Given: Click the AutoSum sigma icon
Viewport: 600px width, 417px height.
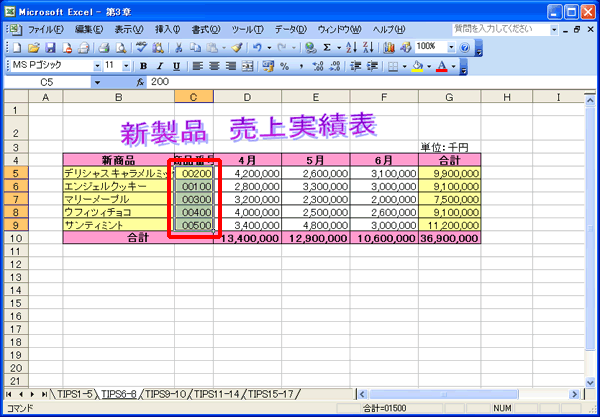Looking at the screenshot, I should tap(326, 47).
